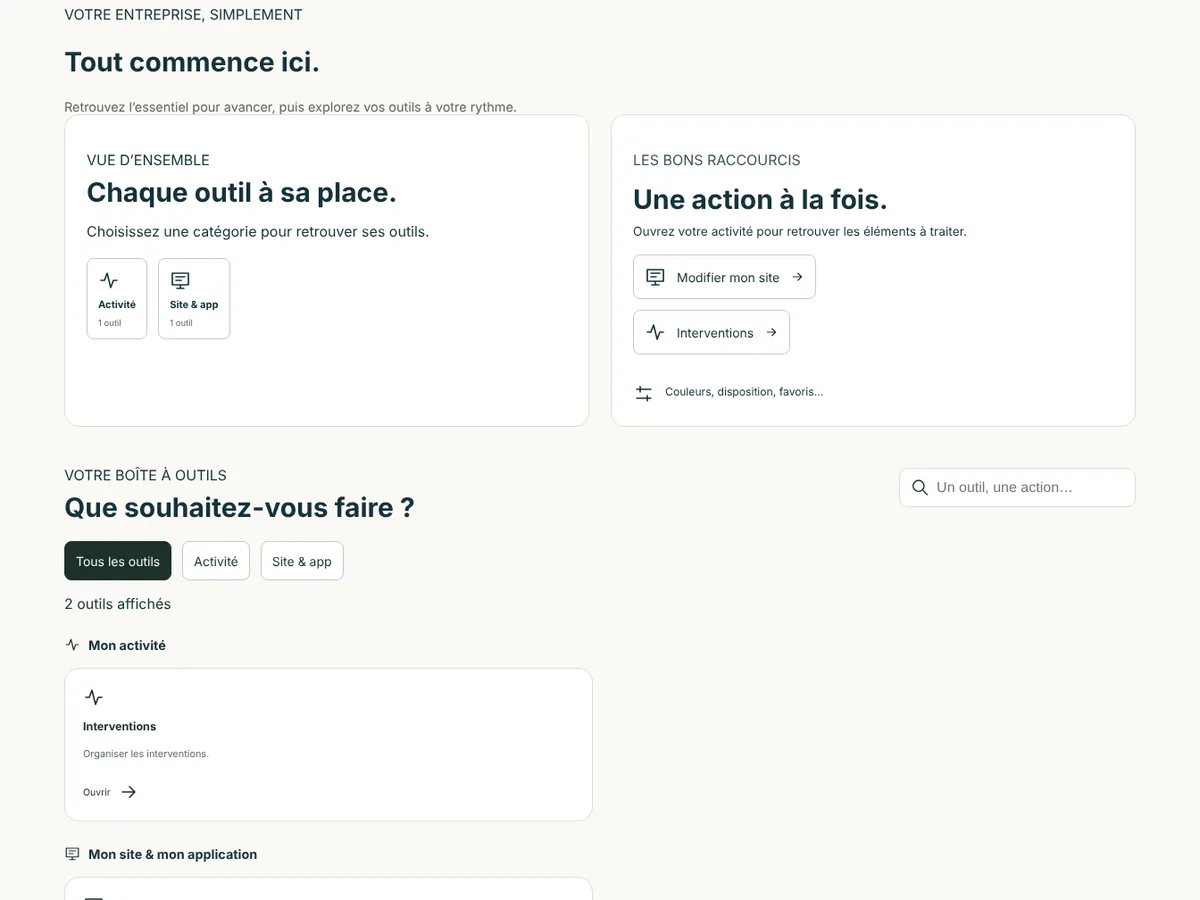Click the pulse icon in Interventions tool card
This screenshot has height=900, width=1200.
tap(93, 697)
